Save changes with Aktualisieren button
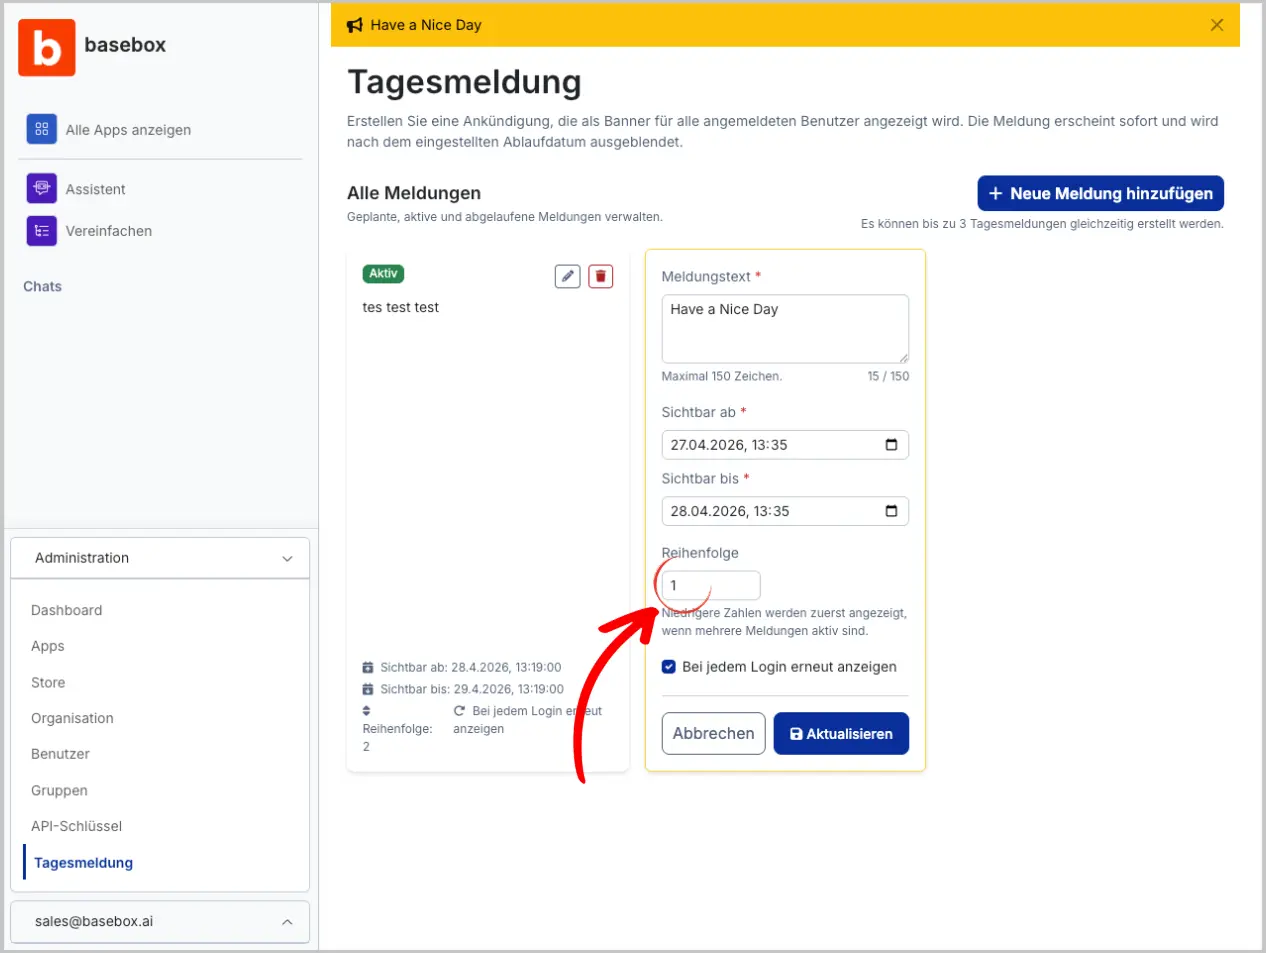 coord(840,733)
